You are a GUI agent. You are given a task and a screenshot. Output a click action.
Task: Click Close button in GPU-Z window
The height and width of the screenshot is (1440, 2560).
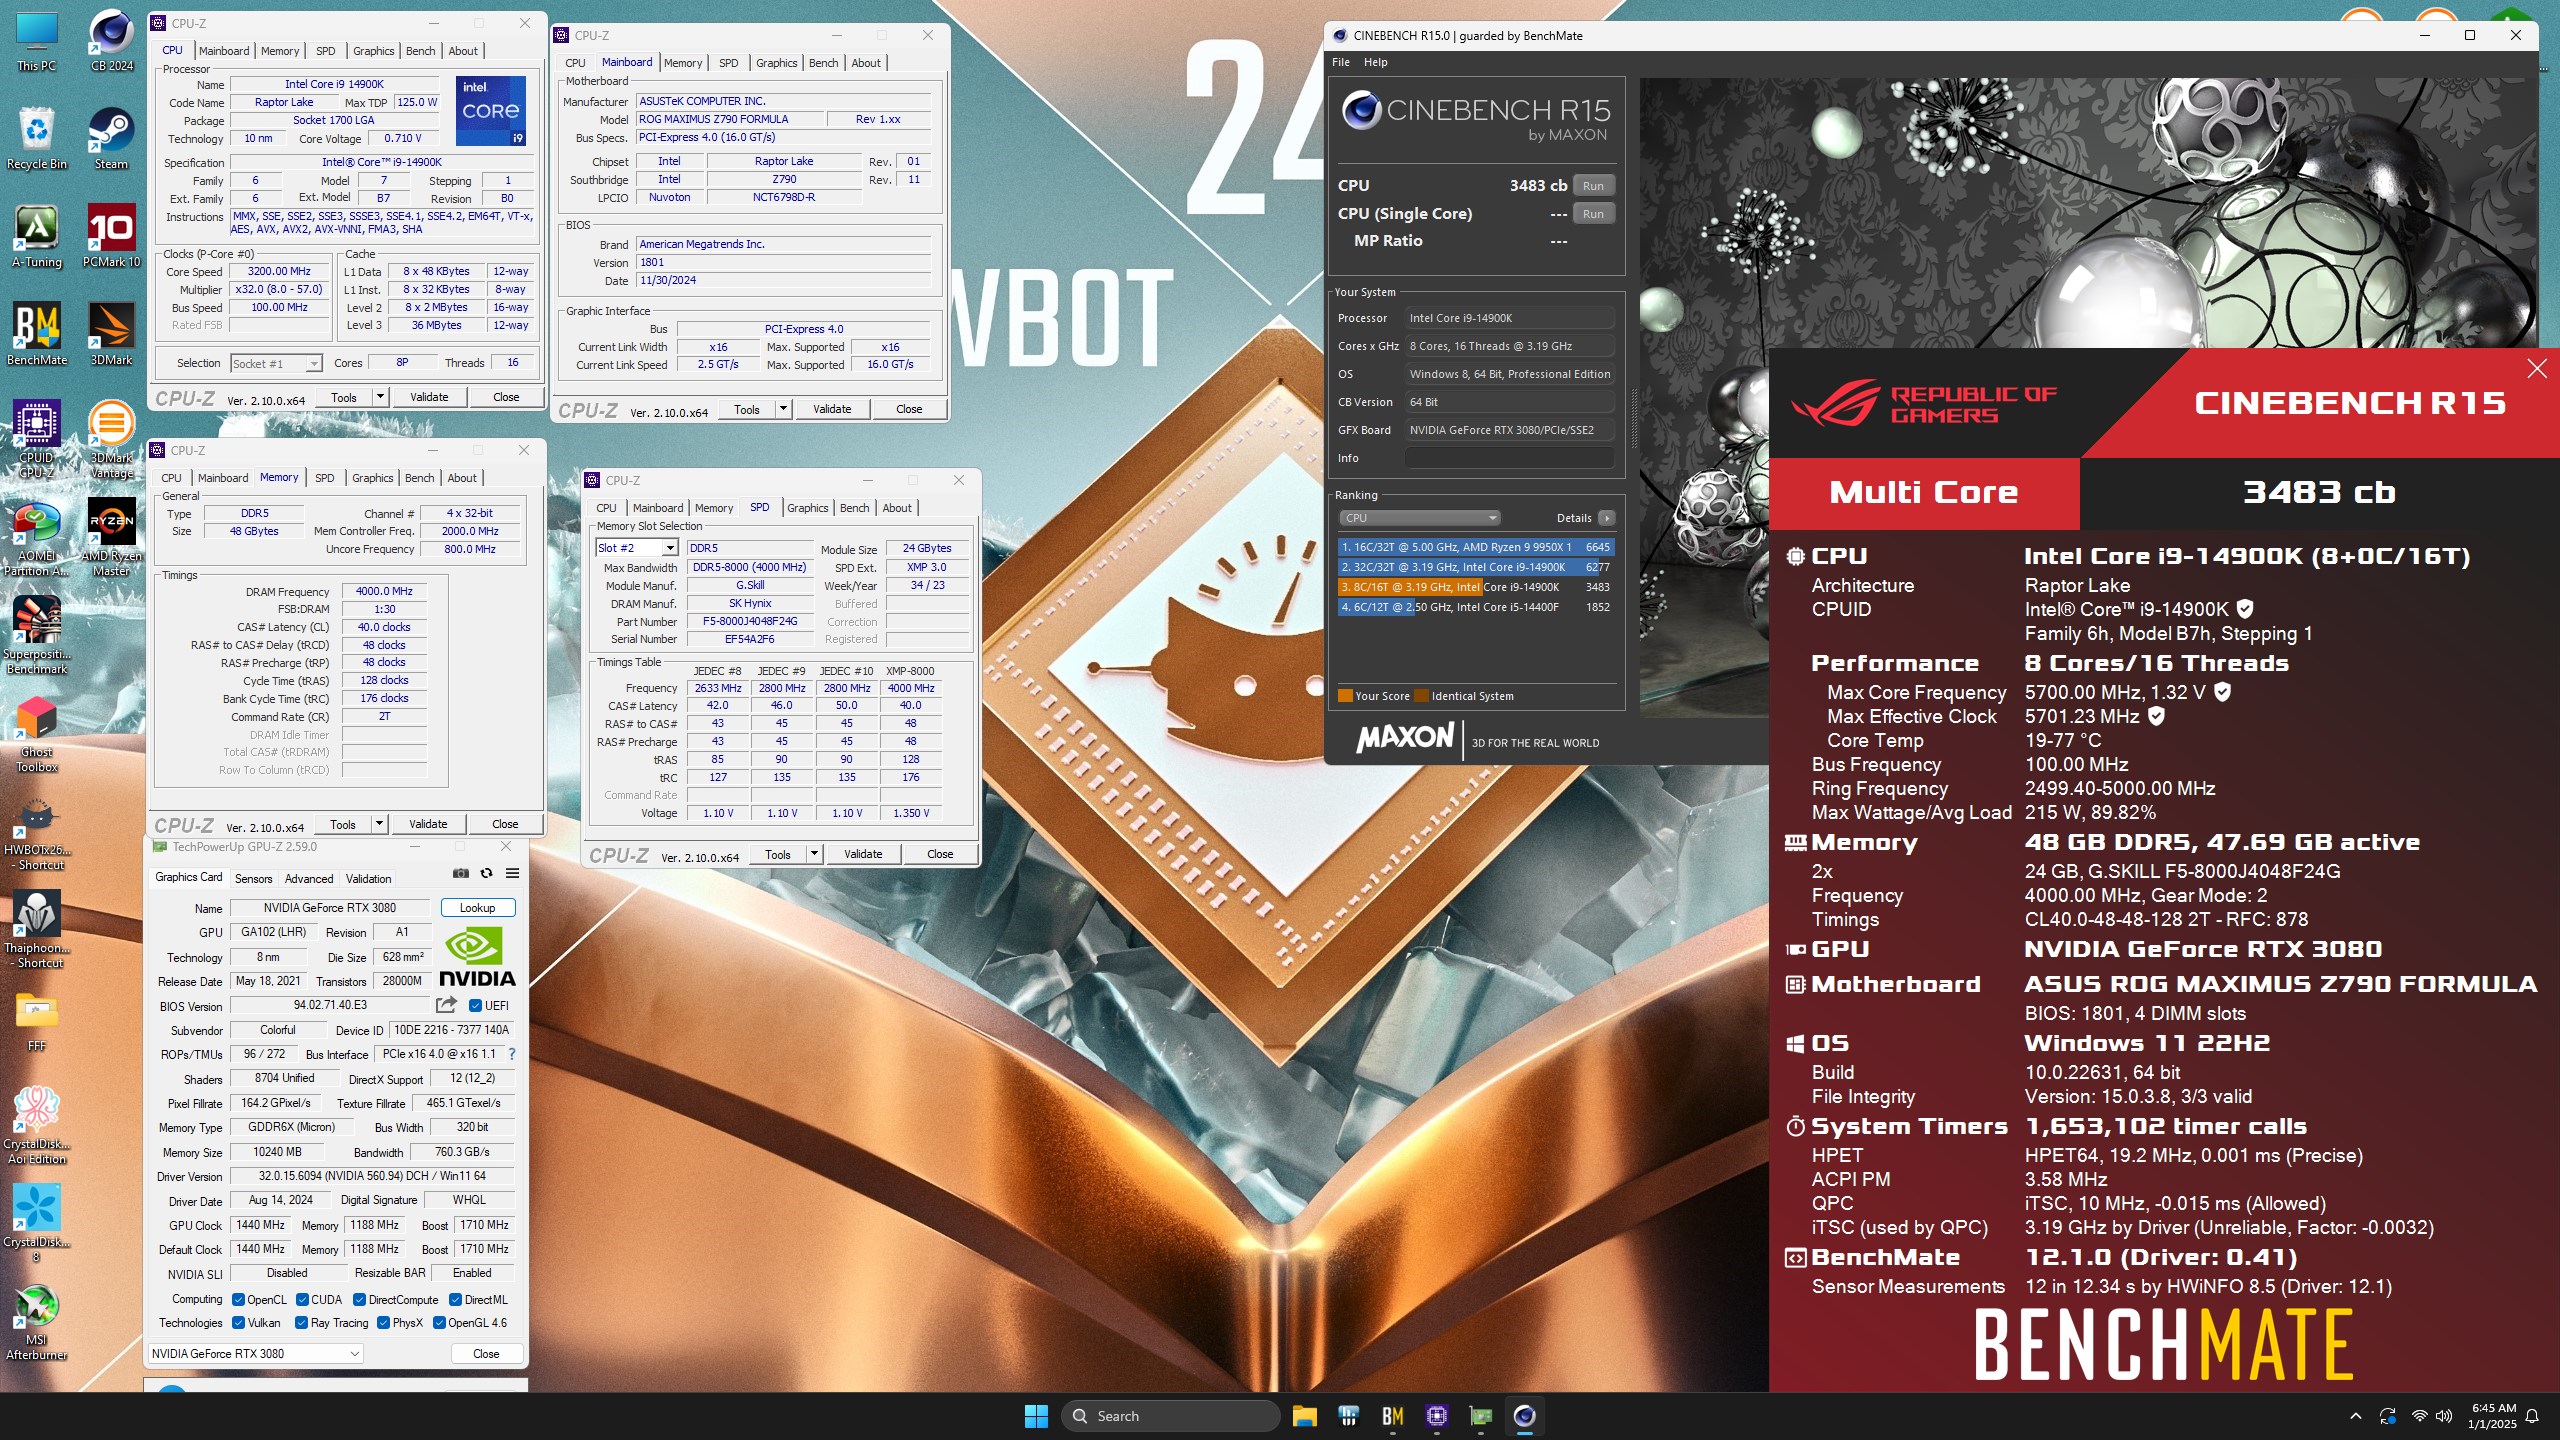click(486, 1353)
